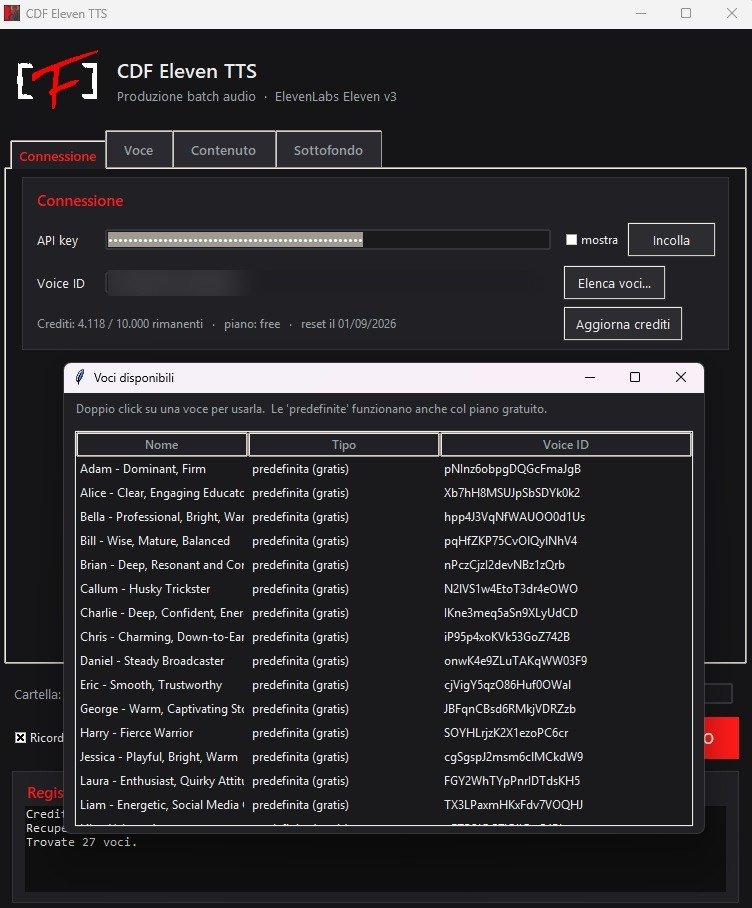Open the Voce tab
This screenshot has height=908, width=752.
pos(139,151)
